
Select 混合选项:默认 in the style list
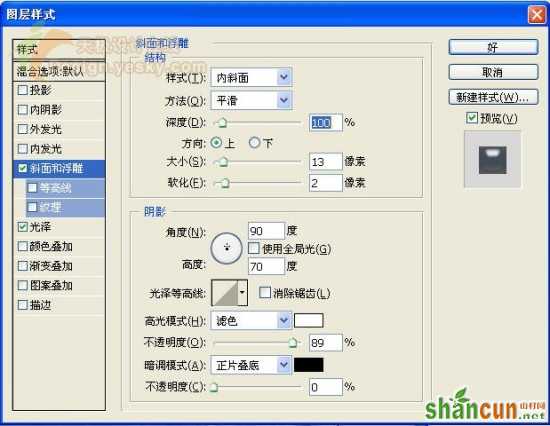click(x=59, y=72)
